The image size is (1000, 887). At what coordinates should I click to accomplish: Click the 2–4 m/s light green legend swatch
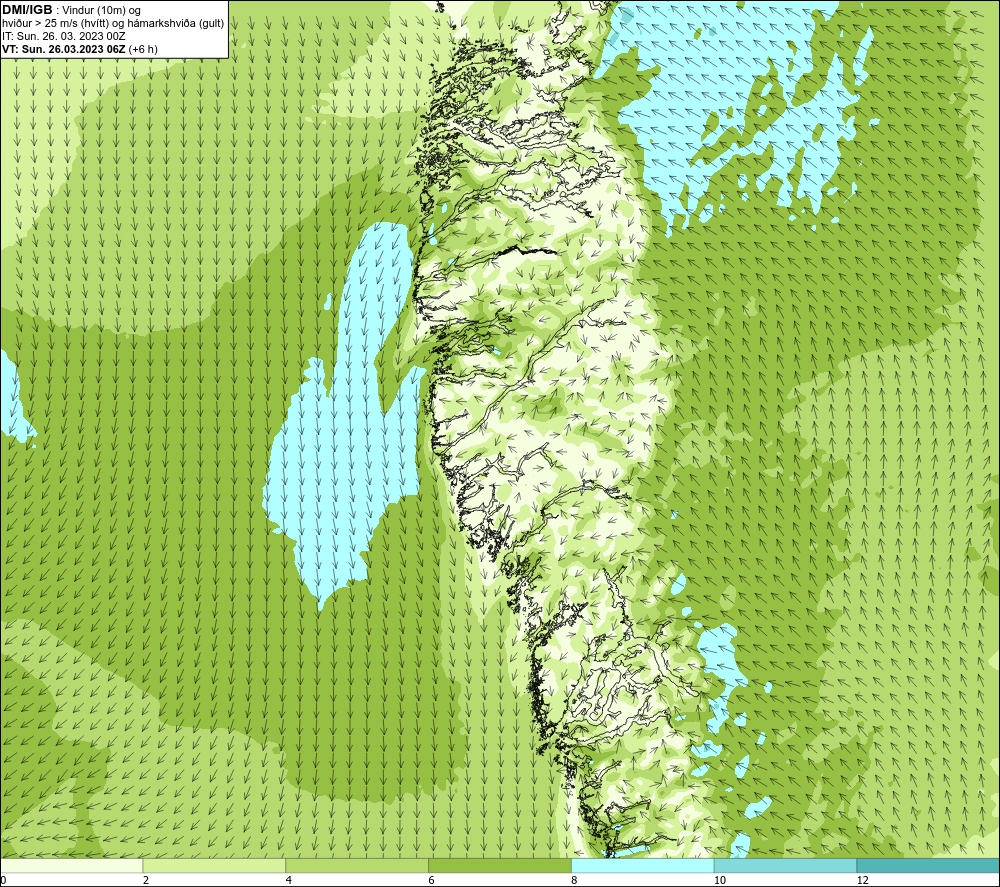pos(214,865)
